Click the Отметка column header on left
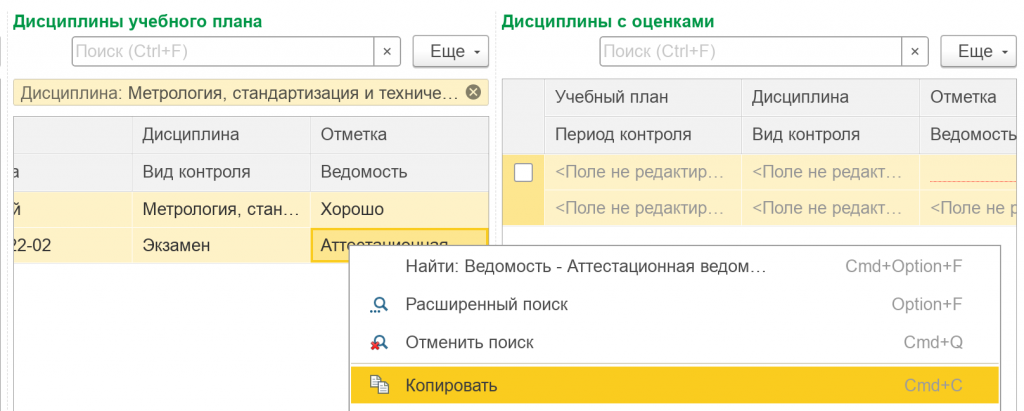 (353, 134)
